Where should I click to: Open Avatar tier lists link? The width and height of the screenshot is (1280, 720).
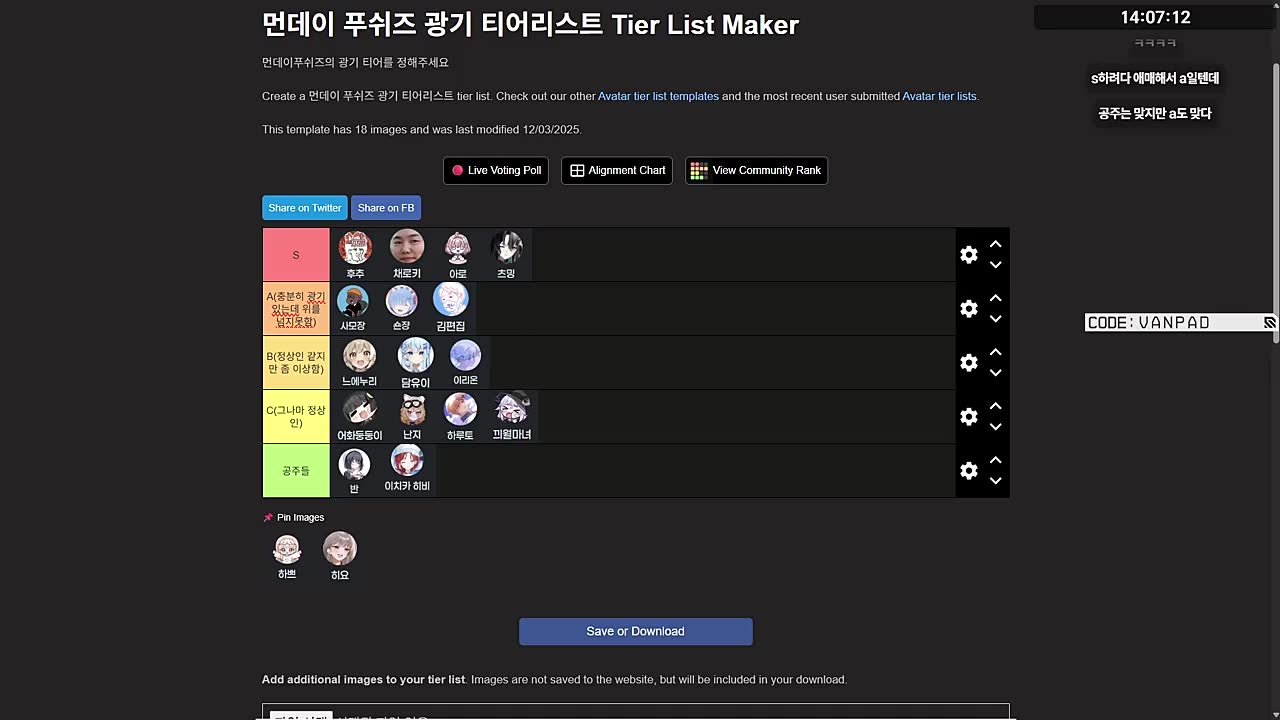[939, 97]
